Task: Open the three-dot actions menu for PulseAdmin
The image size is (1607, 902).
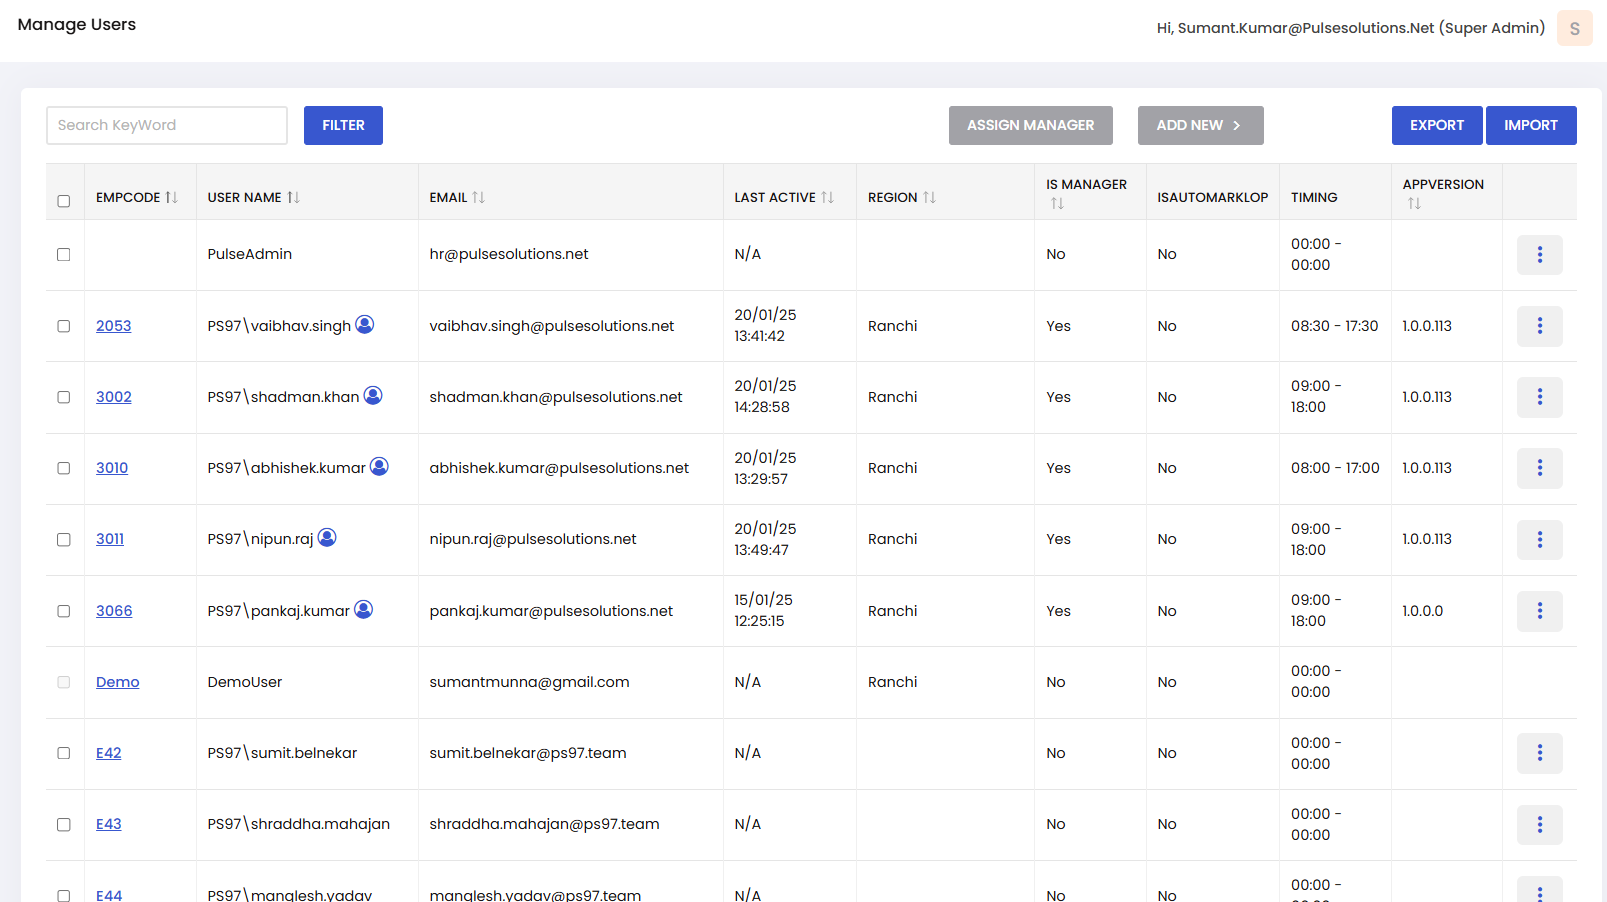Action: (x=1539, y=255)
